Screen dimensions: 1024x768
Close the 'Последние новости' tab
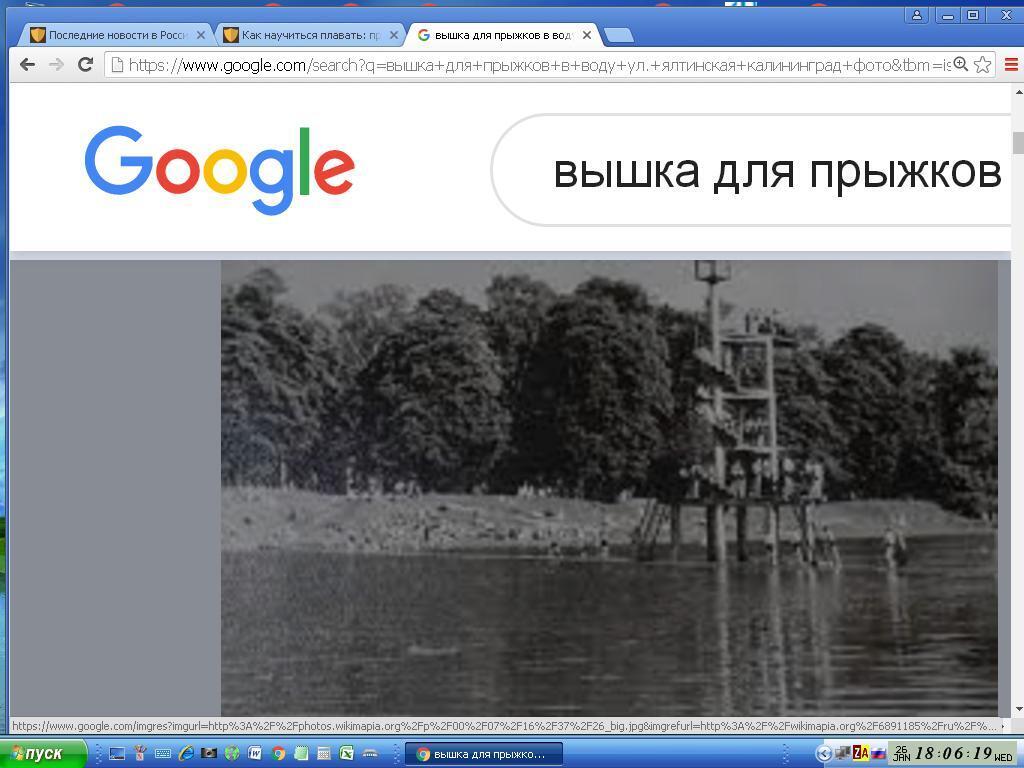200,35
